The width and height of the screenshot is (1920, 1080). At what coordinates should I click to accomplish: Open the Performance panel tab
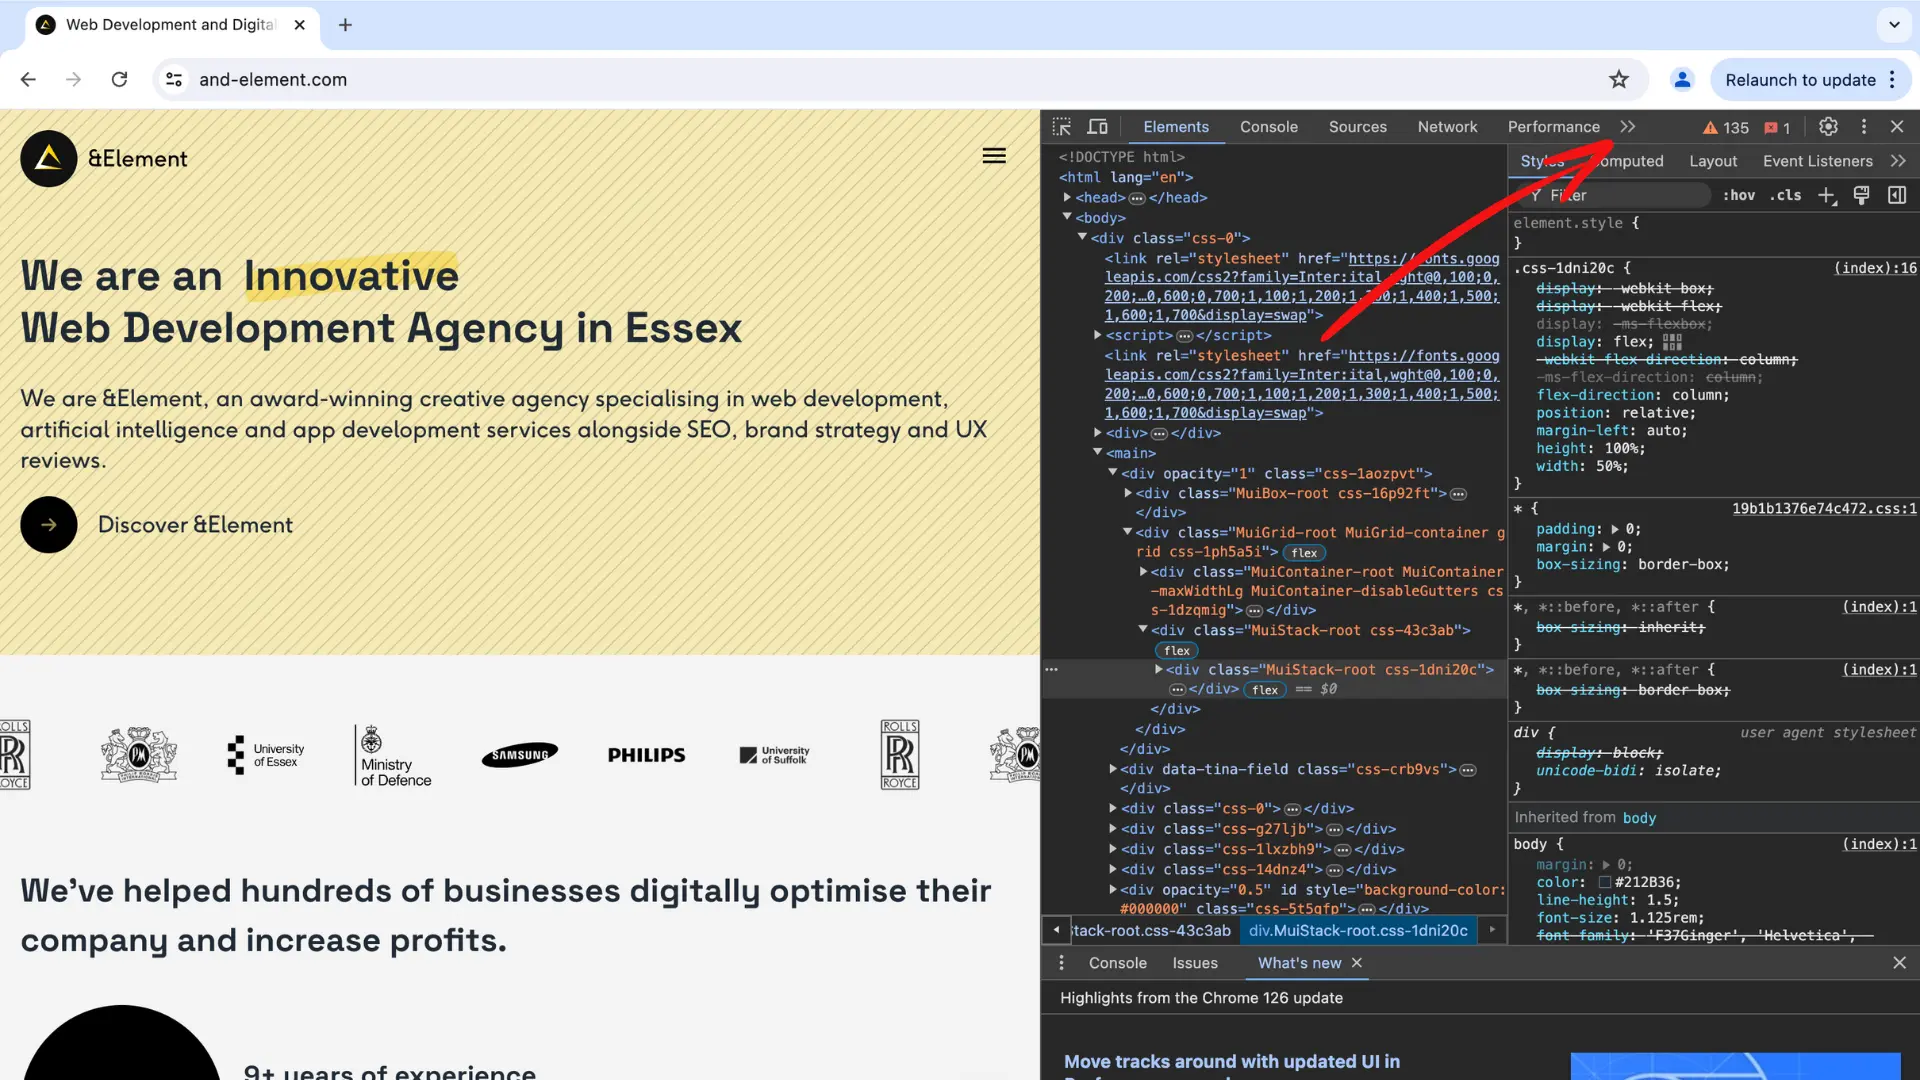[x=1553, y=127]
